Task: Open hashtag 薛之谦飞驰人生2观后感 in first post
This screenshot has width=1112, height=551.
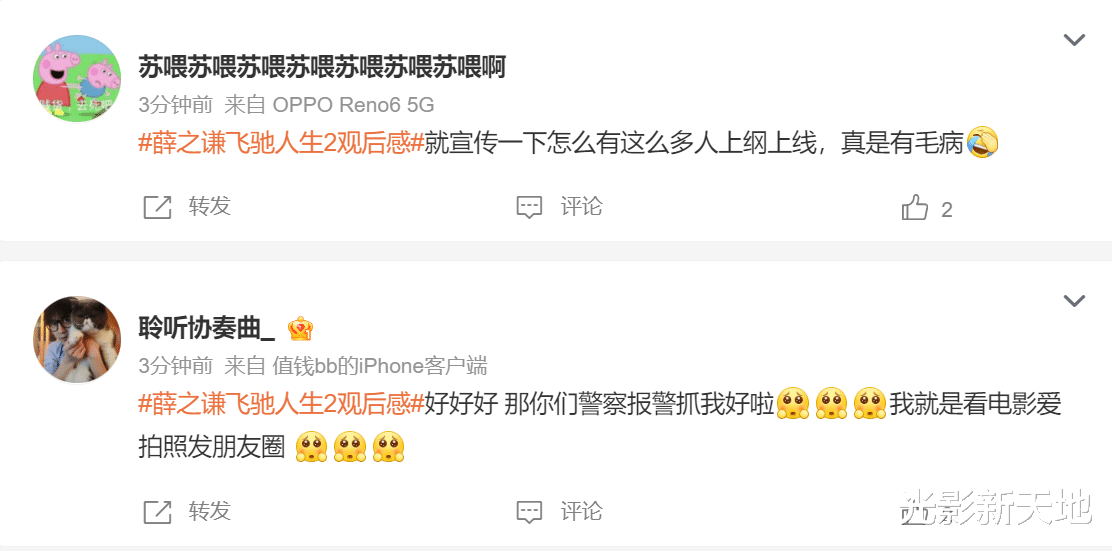Action: (281, 144)
